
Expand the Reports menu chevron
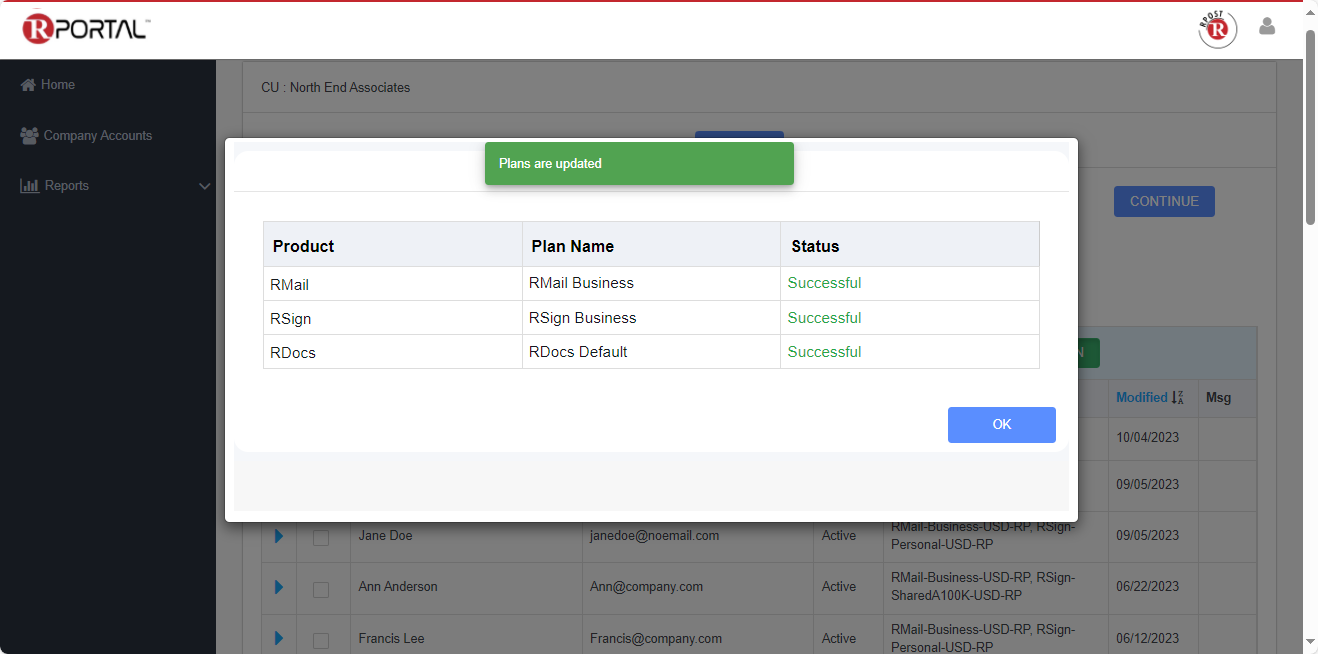click(204, 187)
